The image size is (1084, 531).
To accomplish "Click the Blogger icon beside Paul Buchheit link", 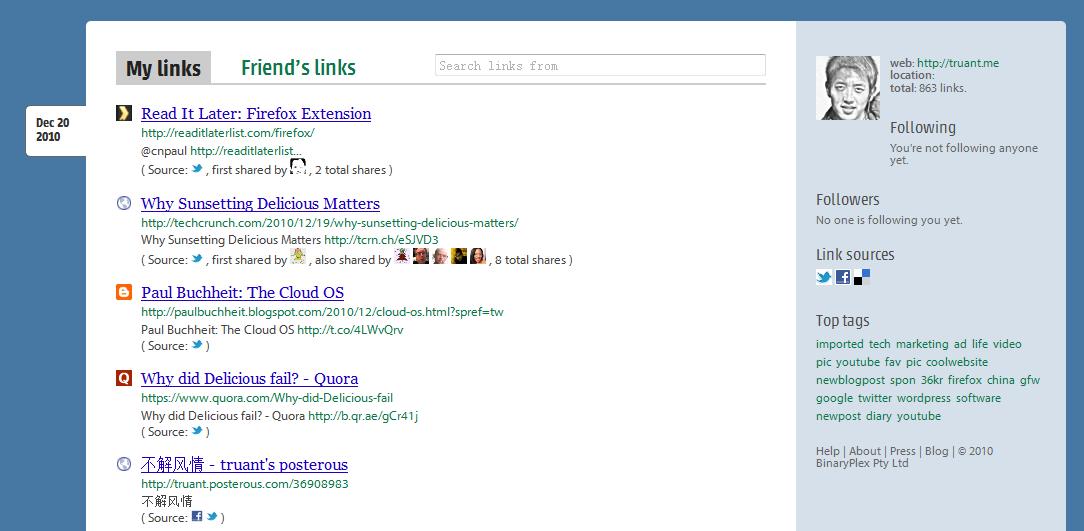I will tap(124, 292).
